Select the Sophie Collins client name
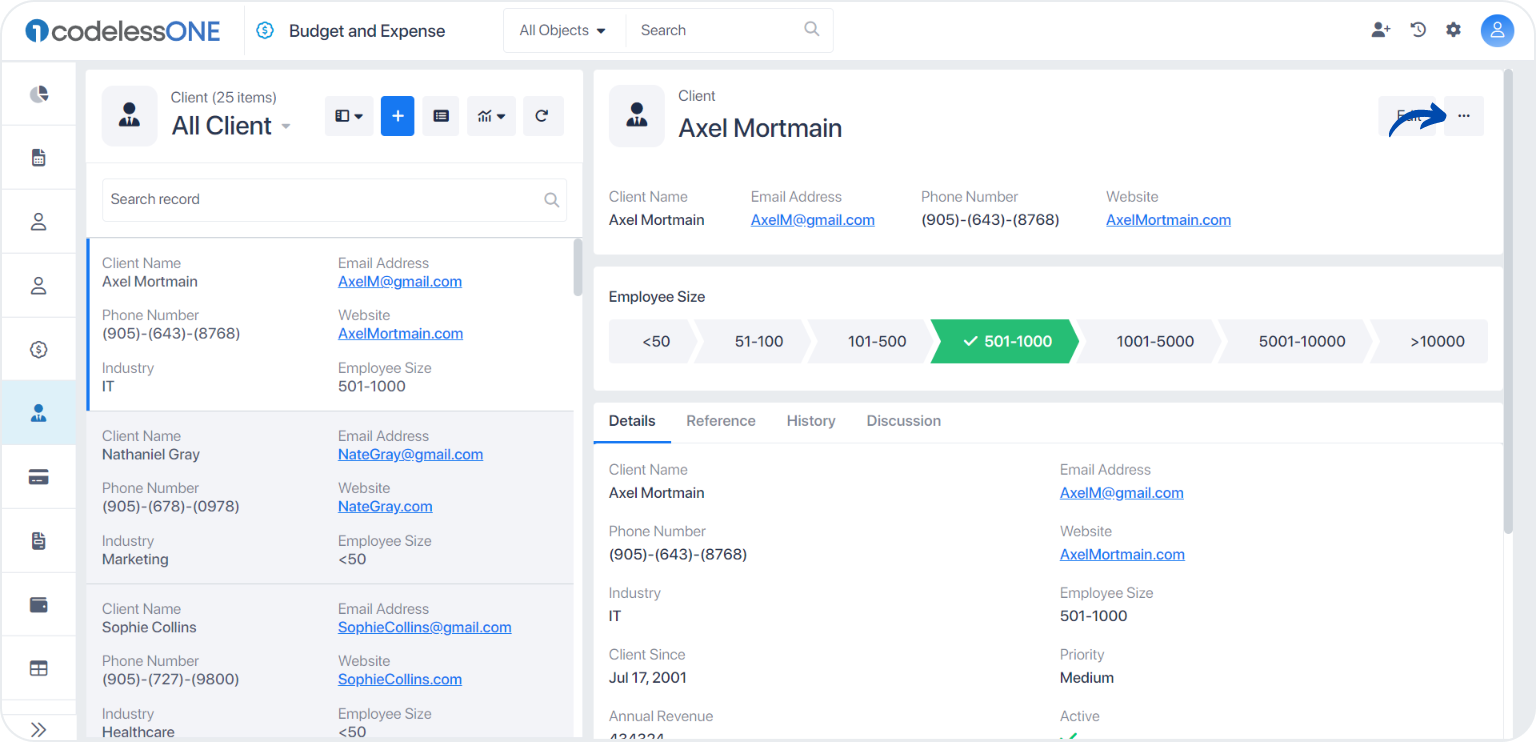The image size is (1536, 742). pos(149,628)
